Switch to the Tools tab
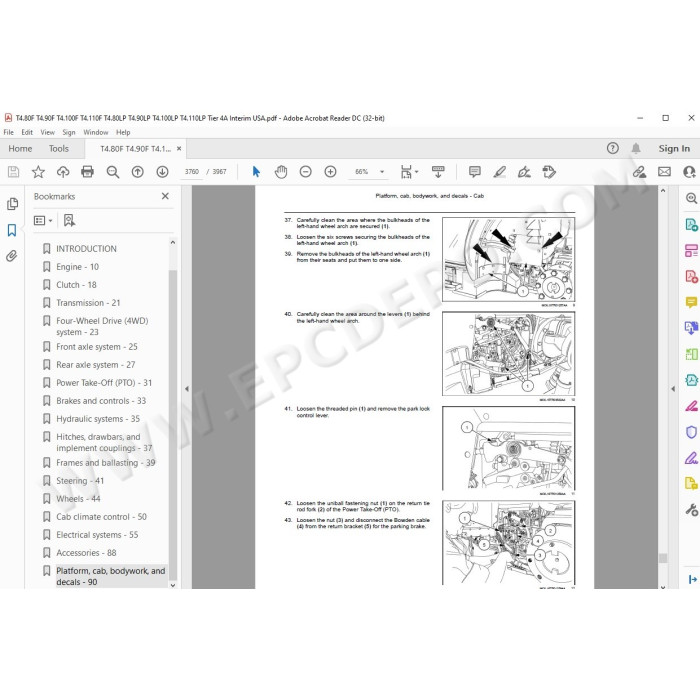The height and width of the screenshot is (700, 700). pos(59,149)
